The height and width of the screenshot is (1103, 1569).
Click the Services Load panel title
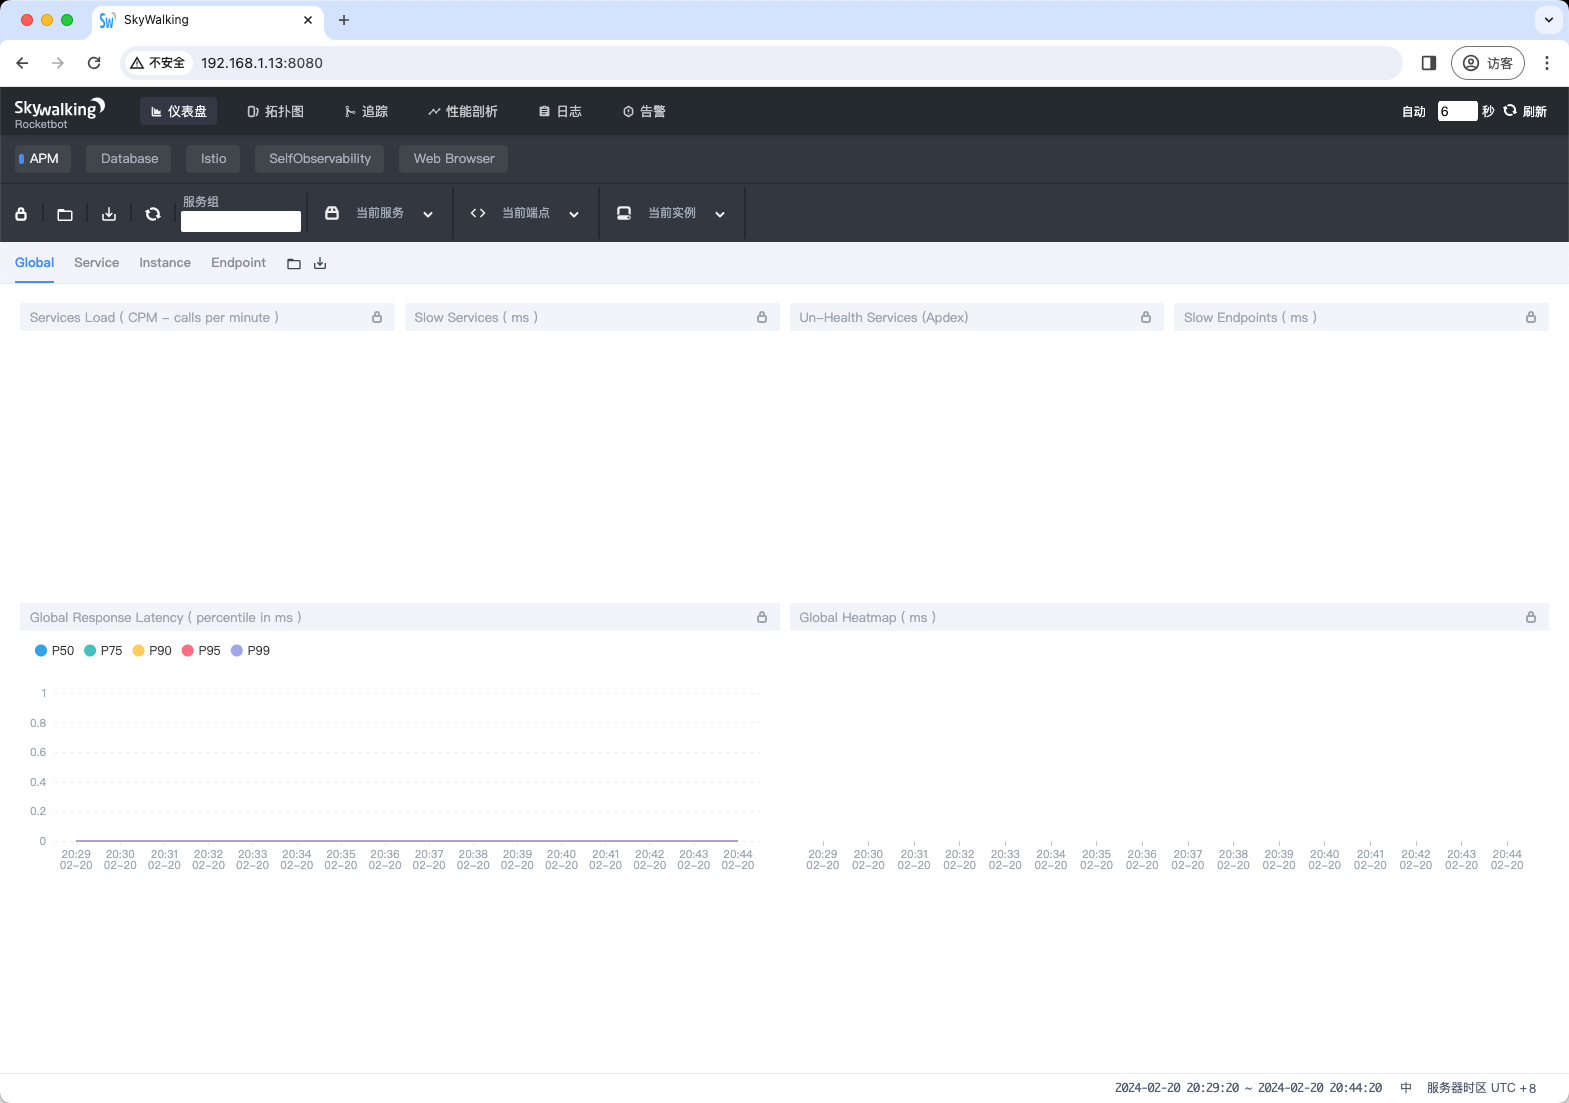coord(154,317)
